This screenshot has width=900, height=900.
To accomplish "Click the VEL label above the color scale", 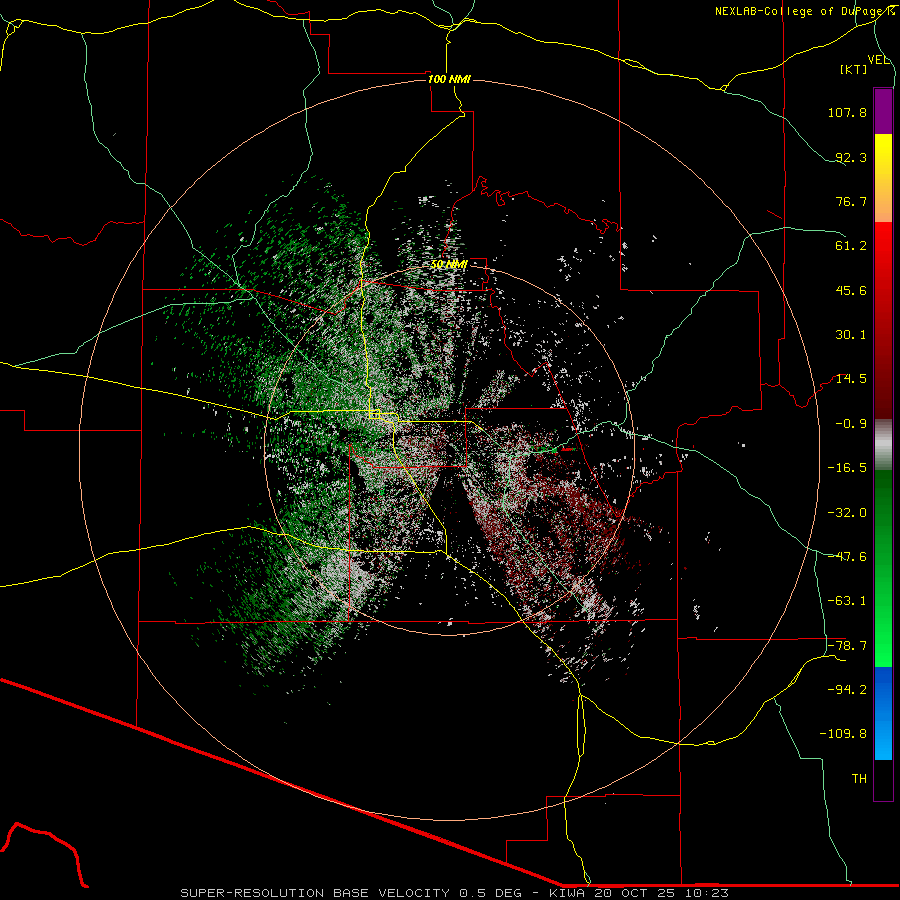I will [878, 60].
